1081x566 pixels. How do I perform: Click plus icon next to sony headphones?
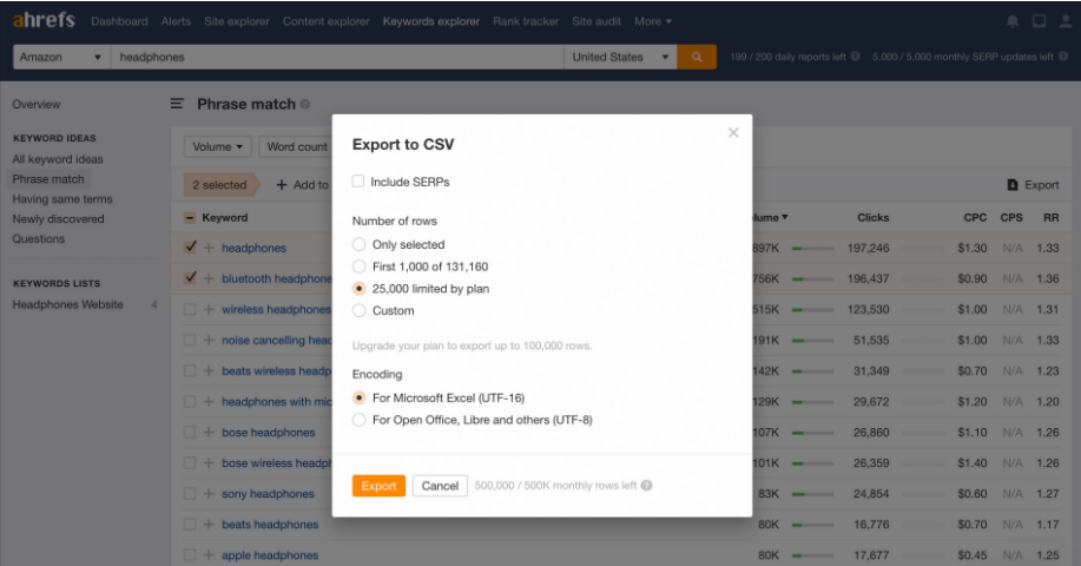click(x=209, y=494)
